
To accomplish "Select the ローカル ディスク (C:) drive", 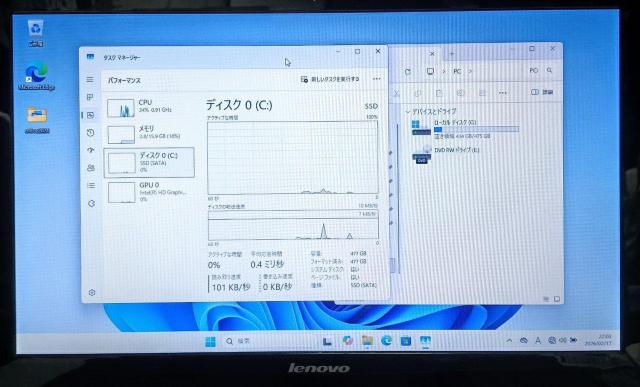I will 464,129.
